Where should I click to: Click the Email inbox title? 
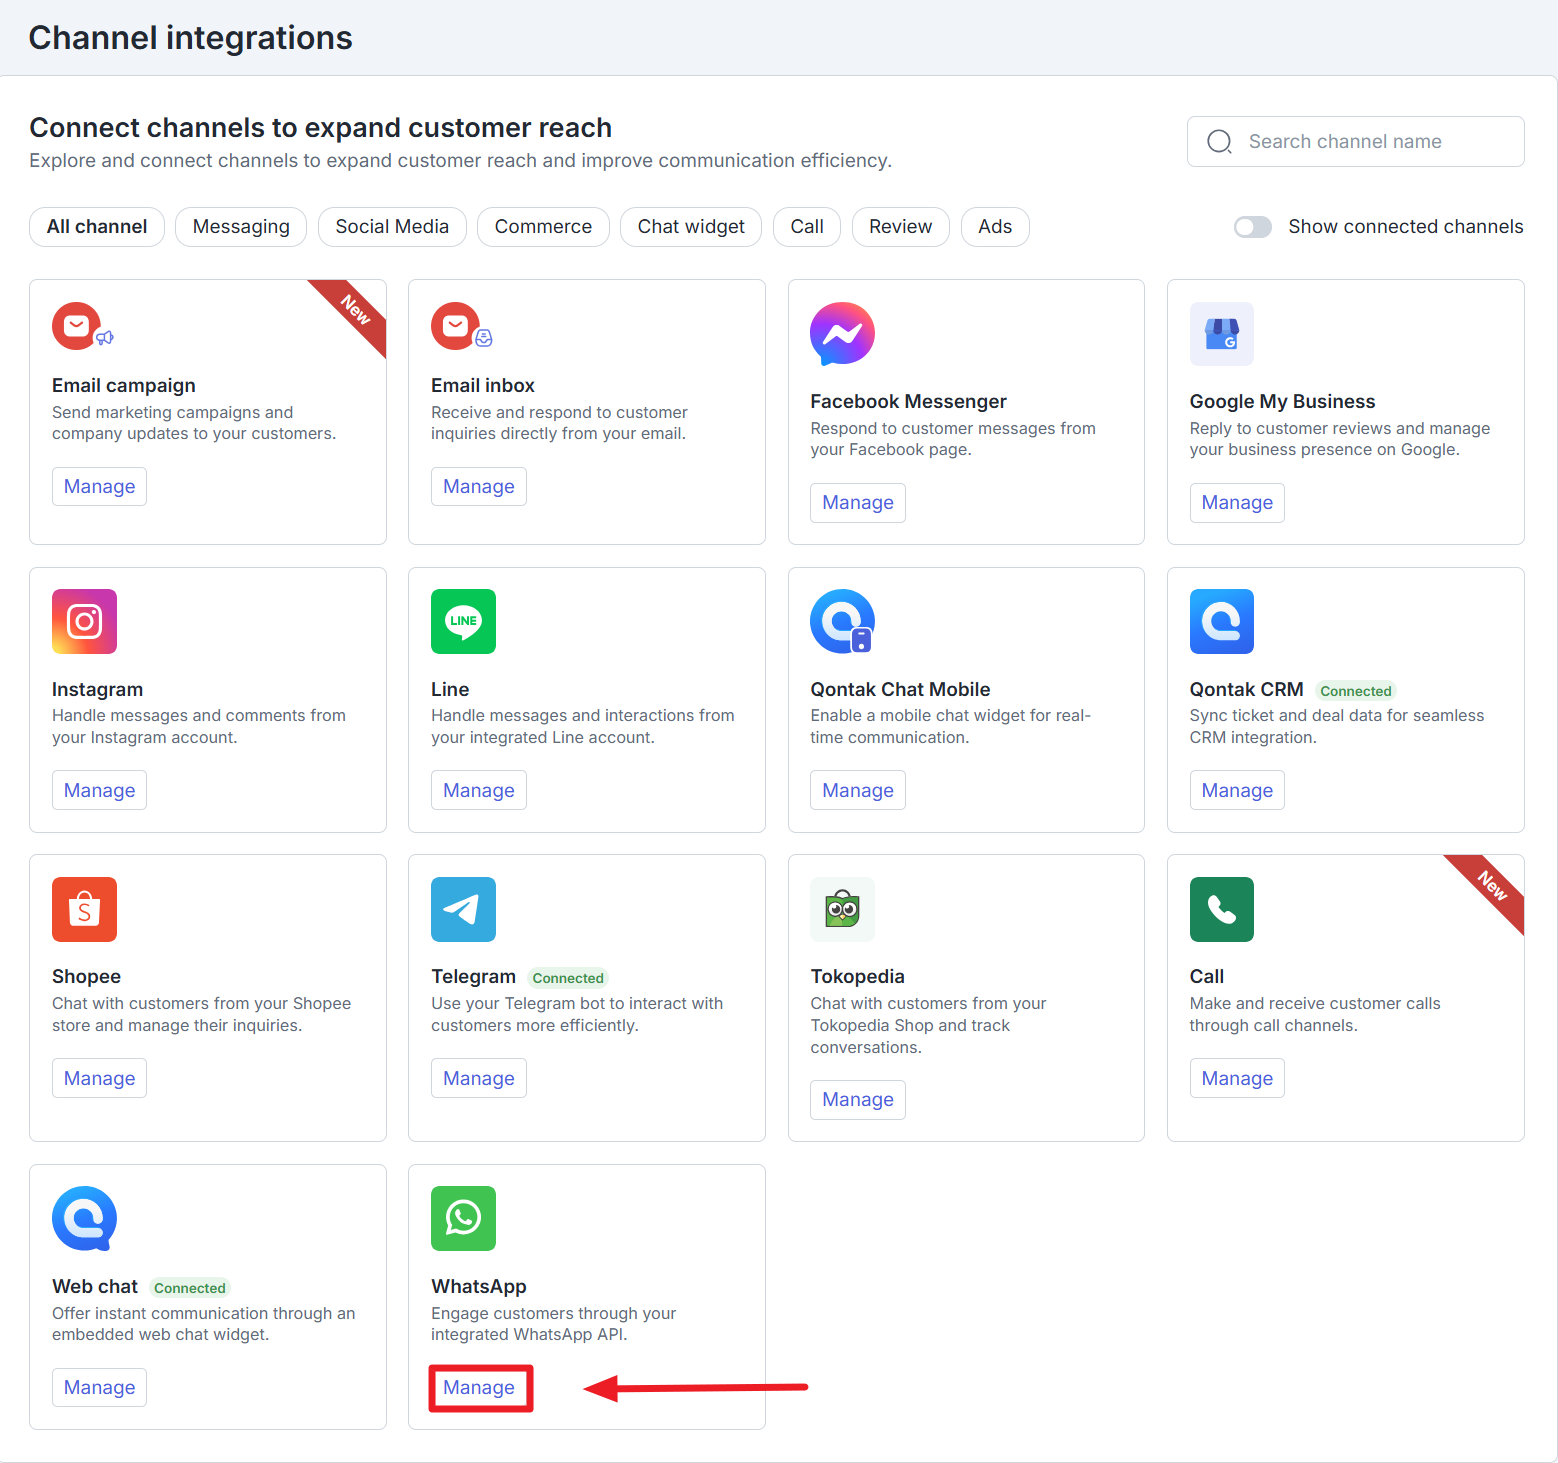[483, 386]
